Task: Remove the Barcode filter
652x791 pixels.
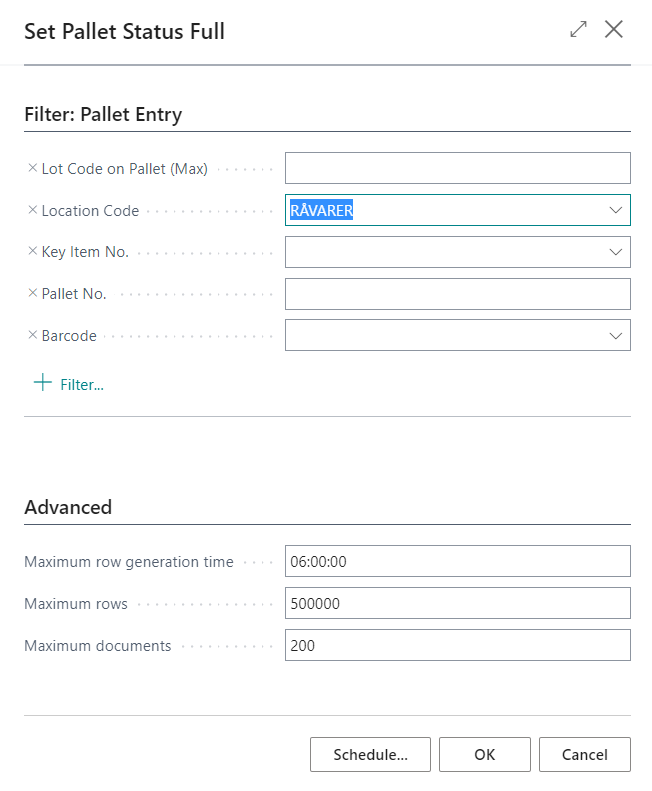Action: pyautogui.click(x=32, y=336)
